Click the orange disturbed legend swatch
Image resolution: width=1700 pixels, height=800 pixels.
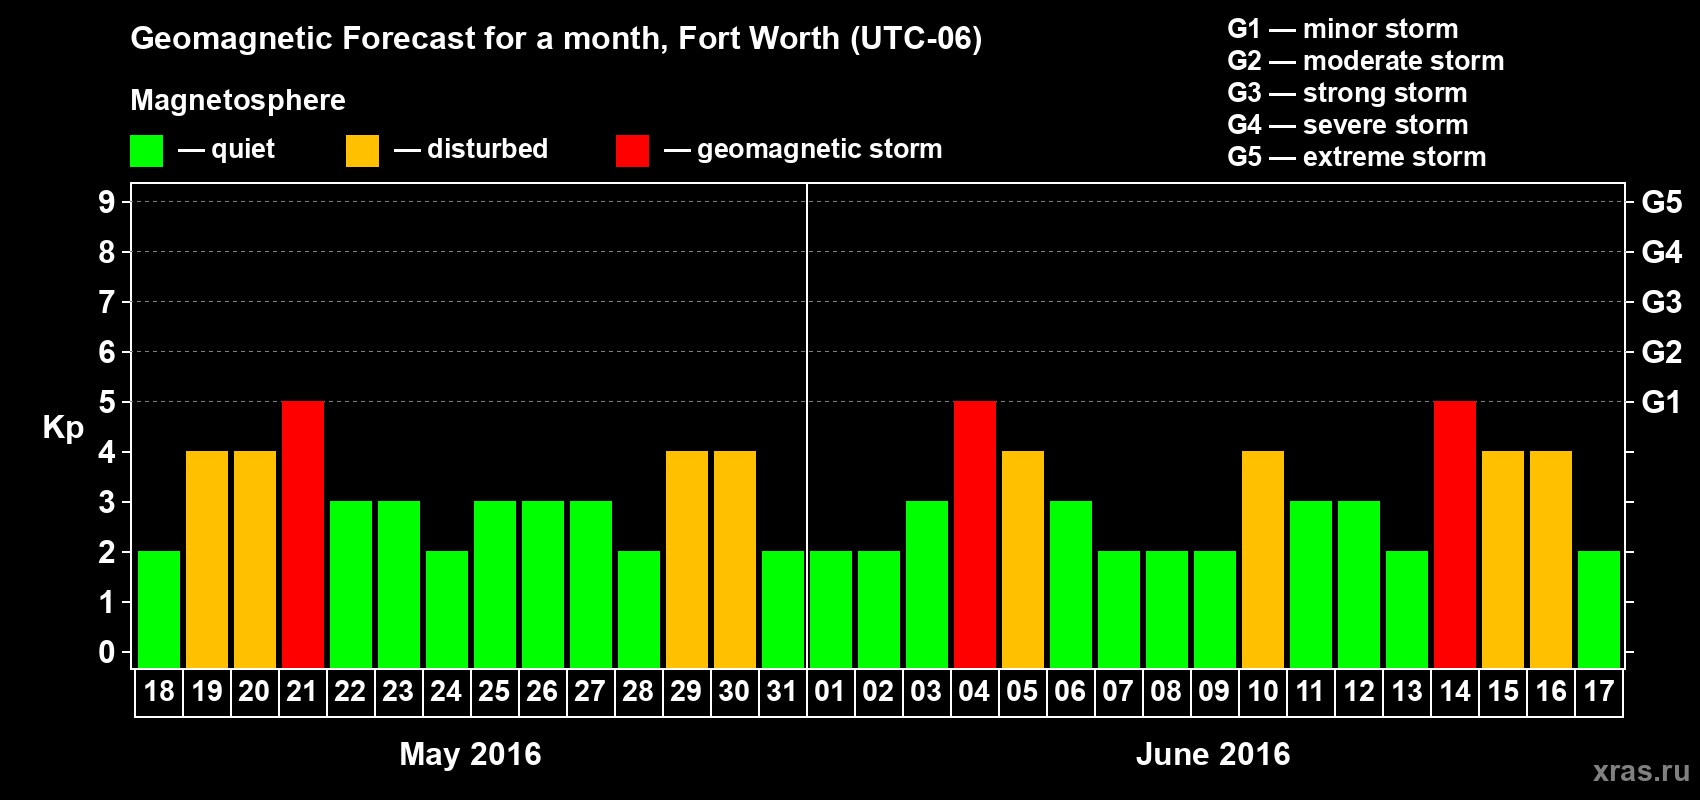click(x=362, y=151)
